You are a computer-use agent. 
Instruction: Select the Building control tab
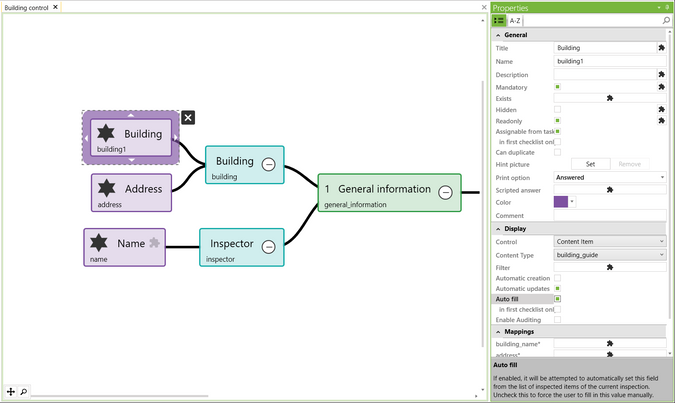pyautogui.click(x=26, y=7)
